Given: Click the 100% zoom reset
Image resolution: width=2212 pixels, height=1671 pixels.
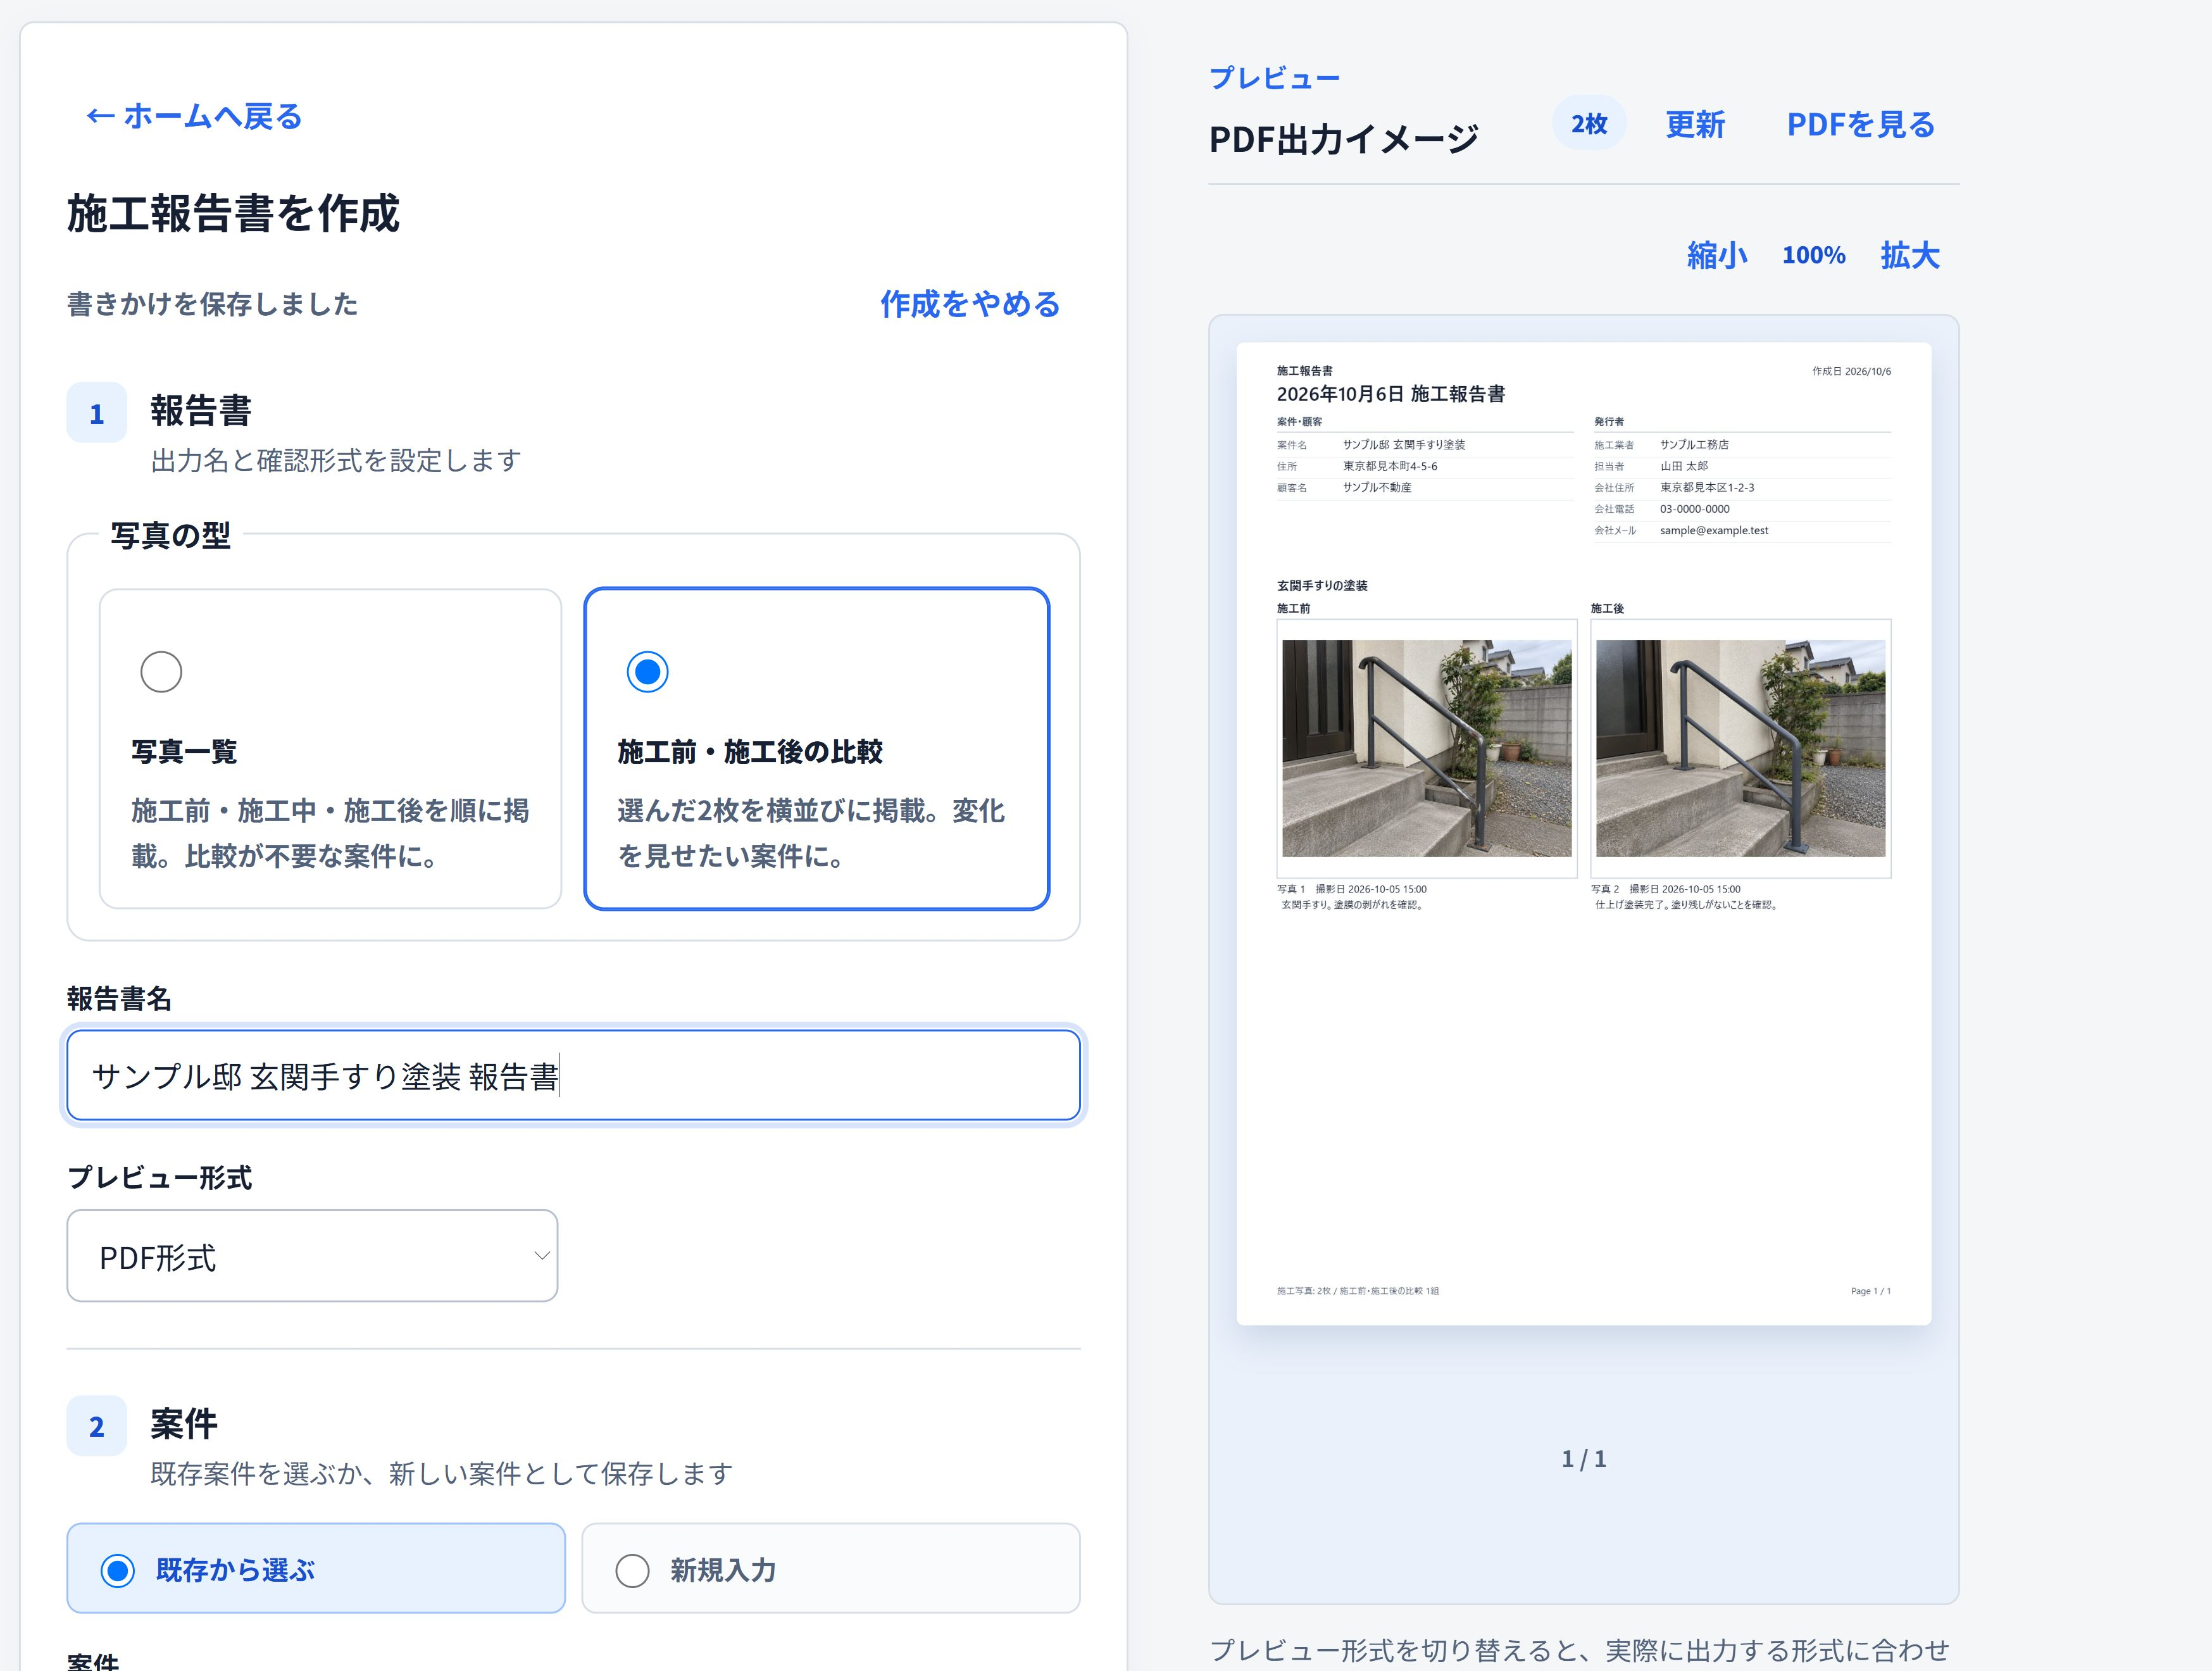Looking at the screenshot, I should pos(1814,255).
